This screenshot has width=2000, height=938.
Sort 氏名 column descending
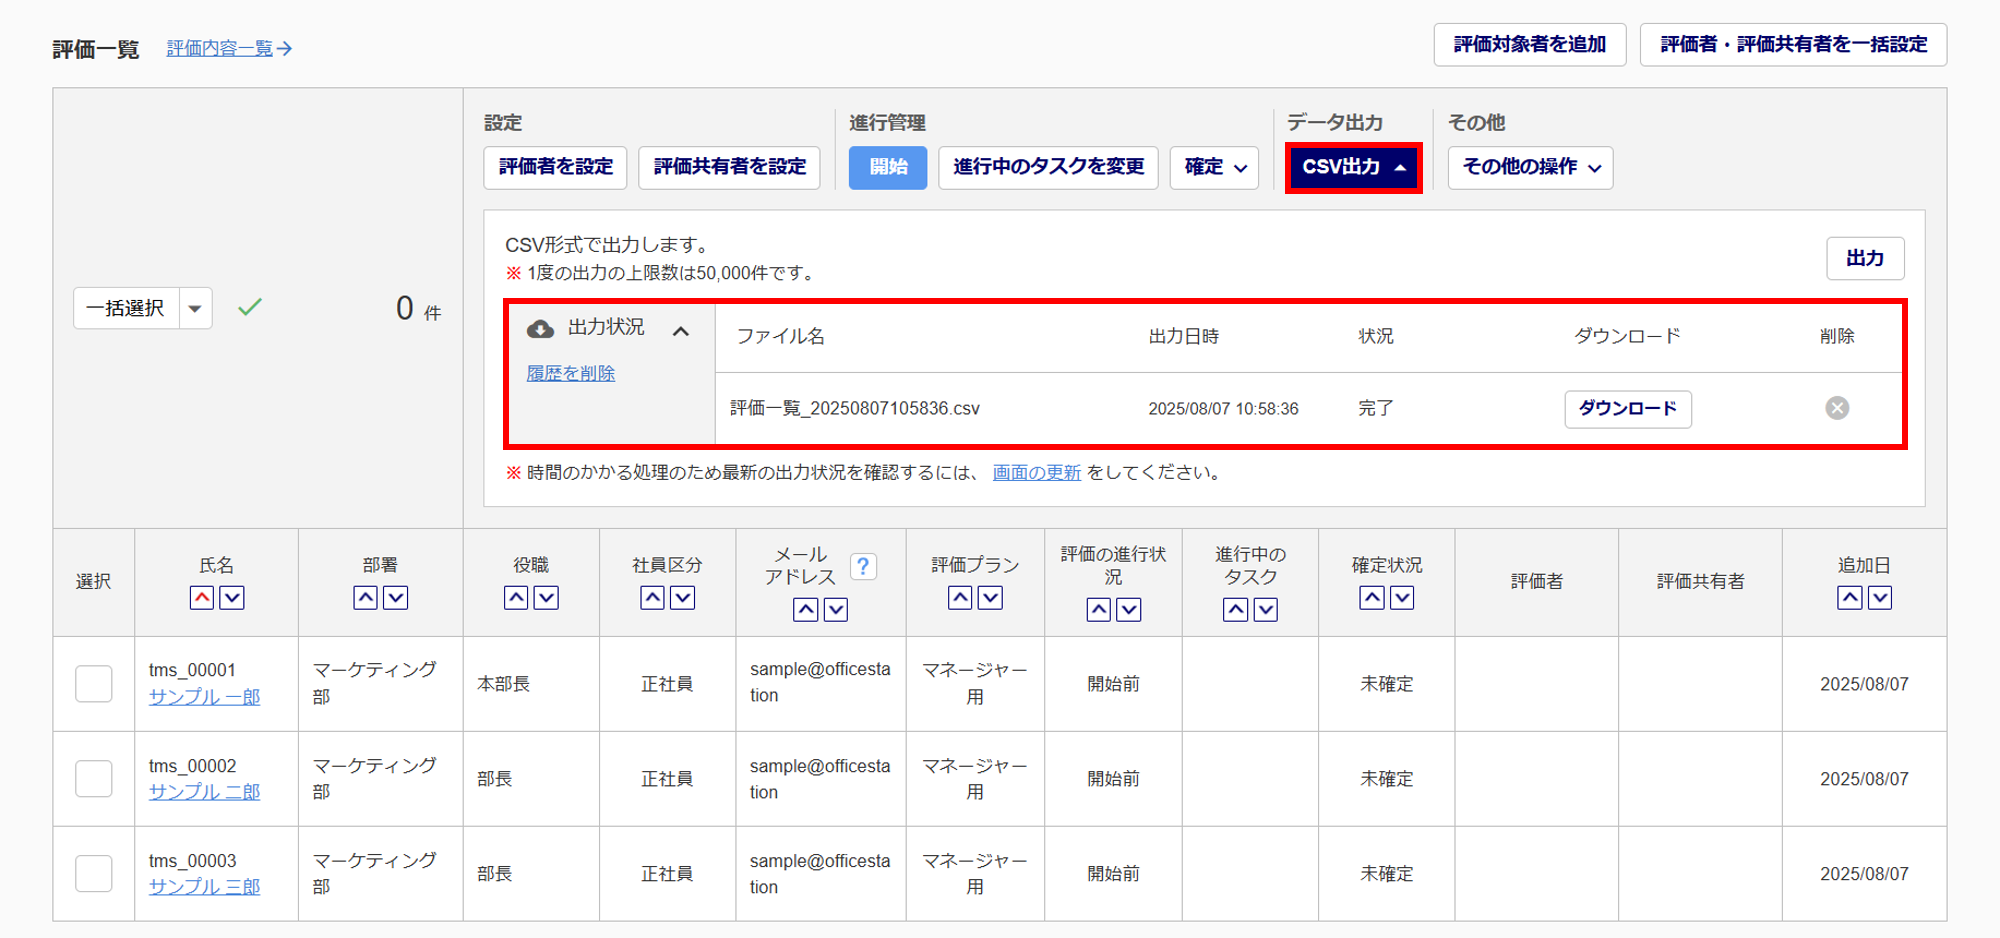click(232, 598)
